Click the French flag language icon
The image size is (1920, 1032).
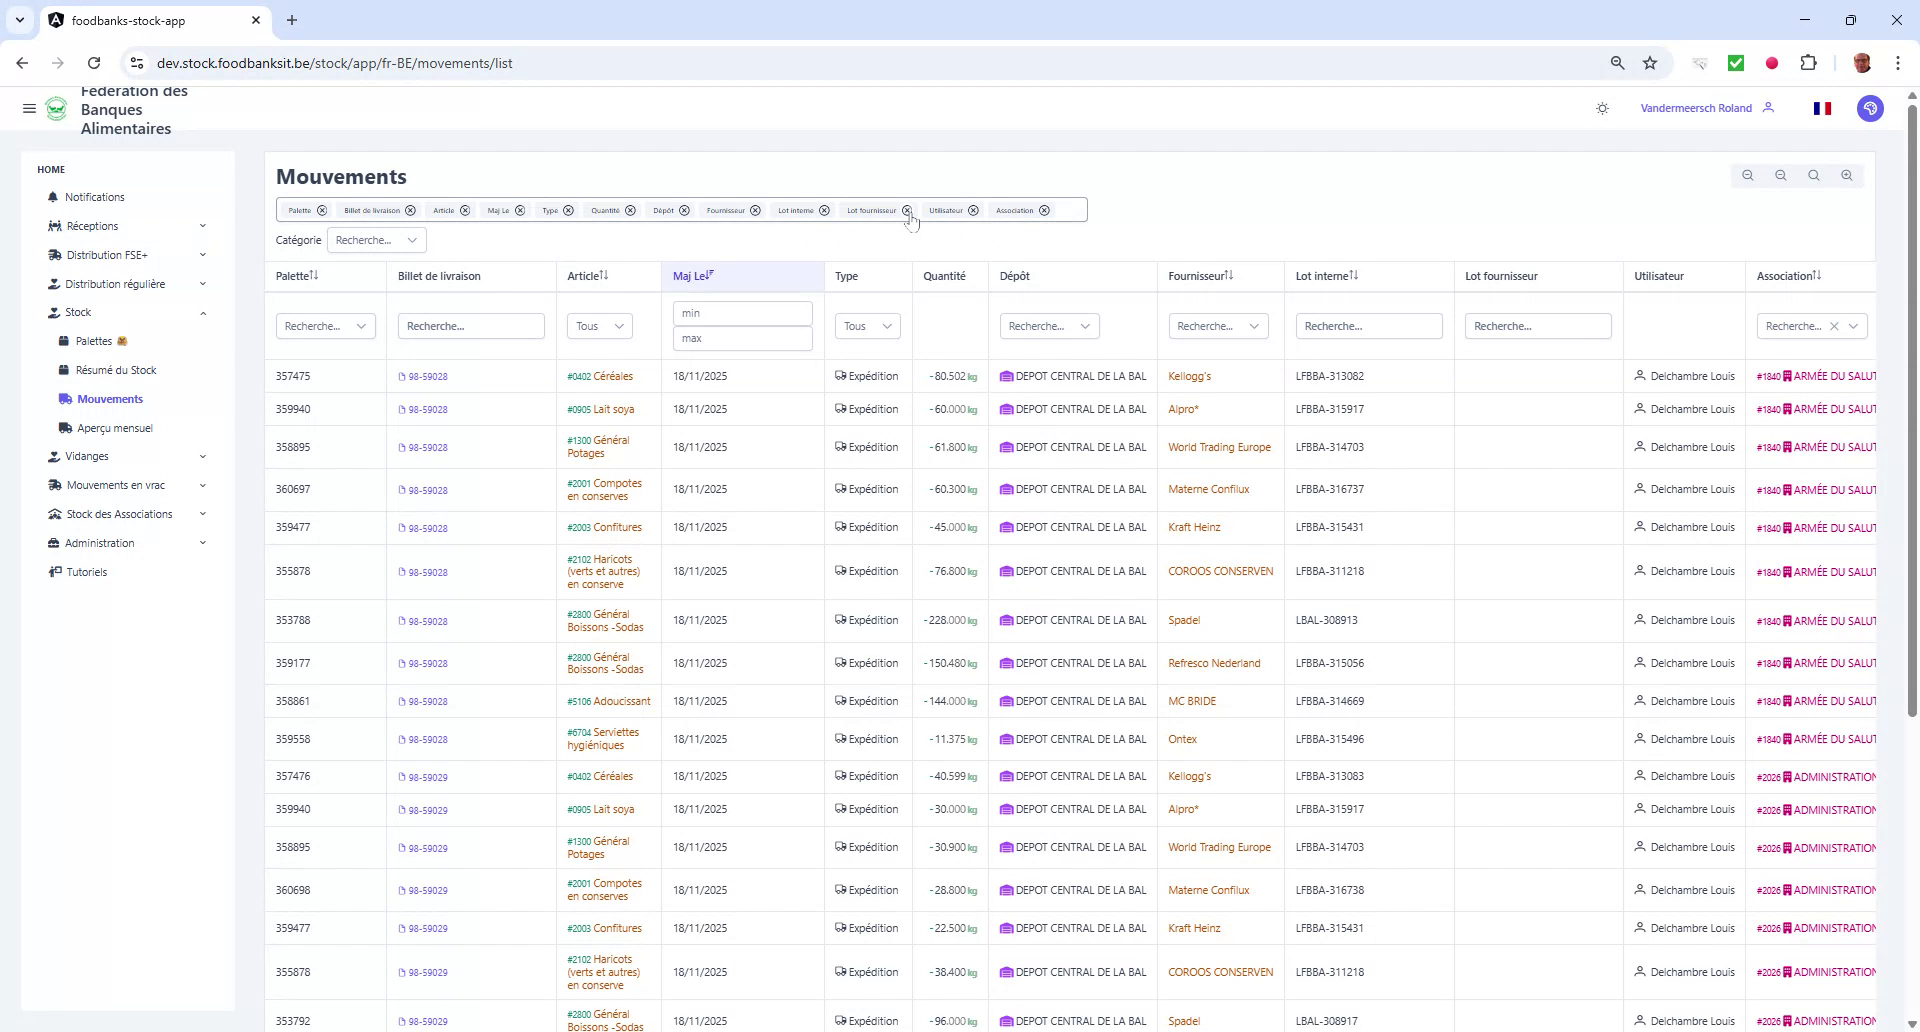pyautogui.click(x=1822, y=108)
